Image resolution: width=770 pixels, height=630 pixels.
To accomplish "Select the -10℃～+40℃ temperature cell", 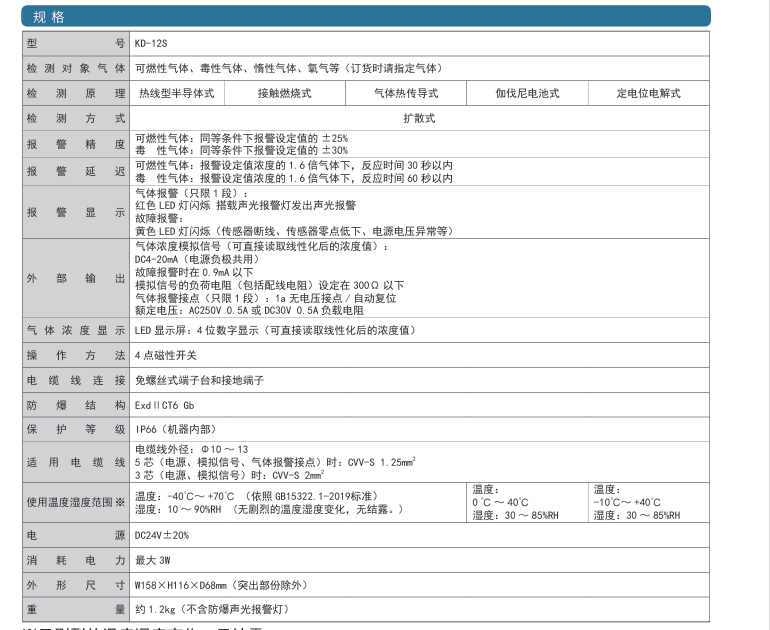I will point(649,502).
